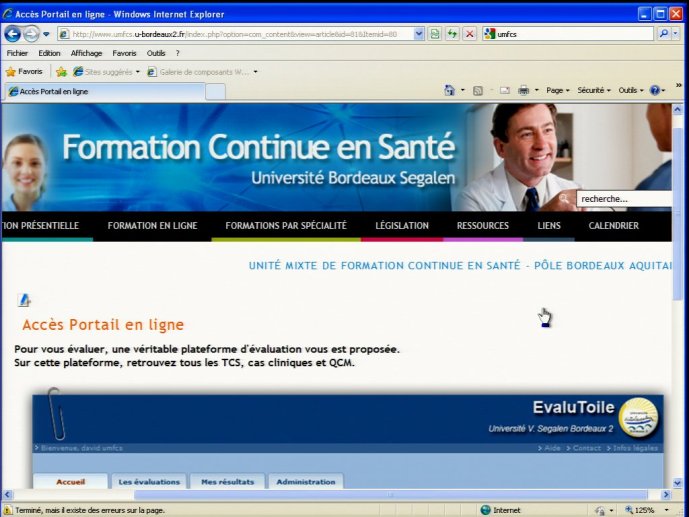Select the Administration tab
The height and width of the screenshot is (517, 689).
[x=306, y=481]
